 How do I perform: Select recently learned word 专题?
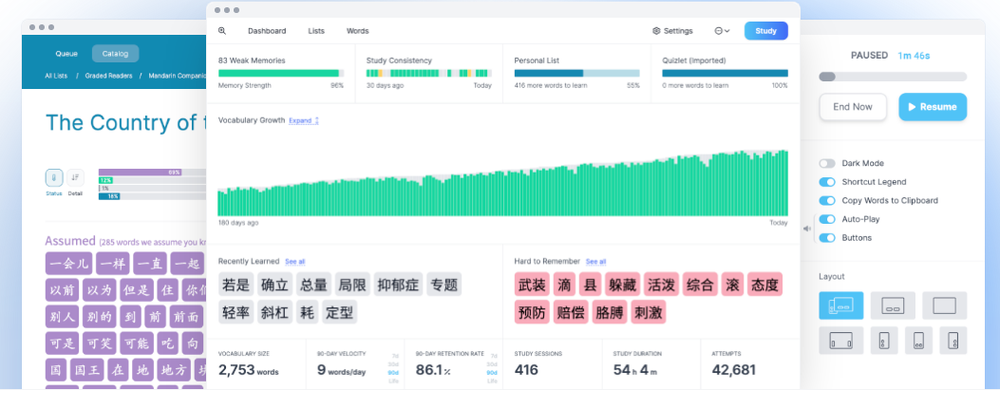(443, 284)
